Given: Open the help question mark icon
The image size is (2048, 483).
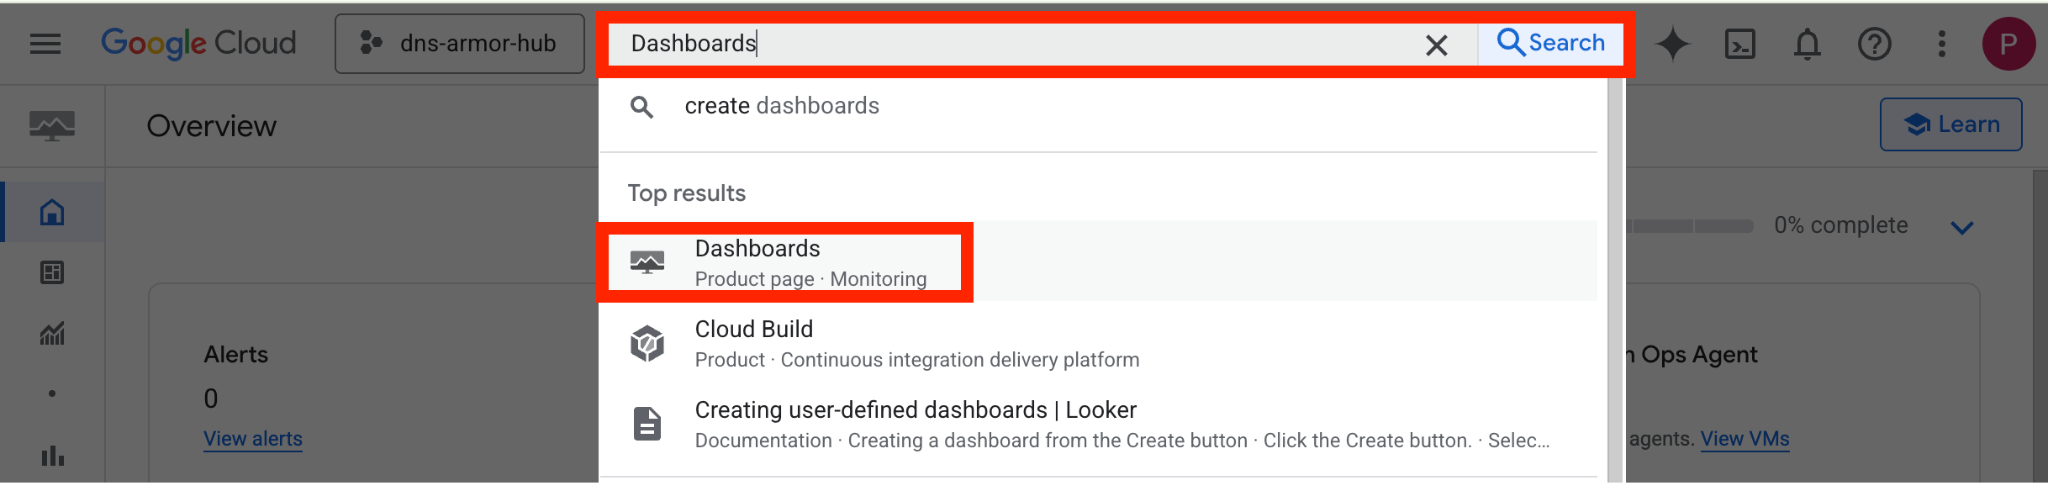Looking at the screenshot, I should pyautogui.click(x=1874, y=44).
